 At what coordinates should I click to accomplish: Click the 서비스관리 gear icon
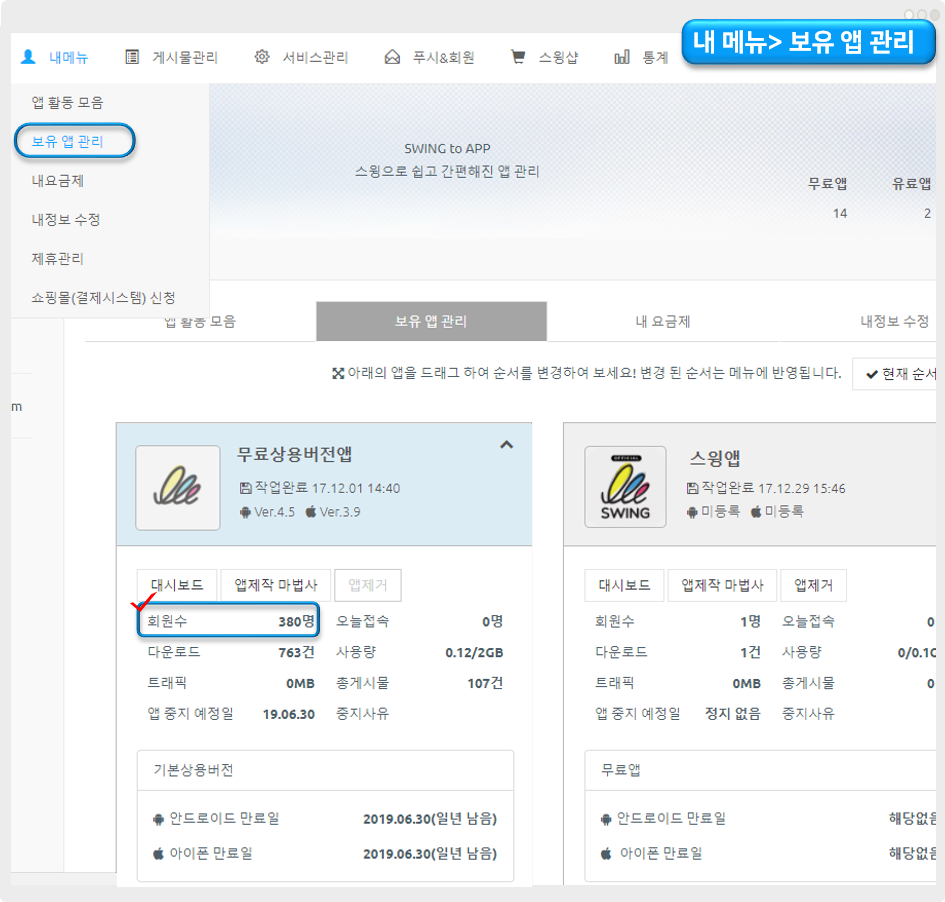click(x=262, y=57)
